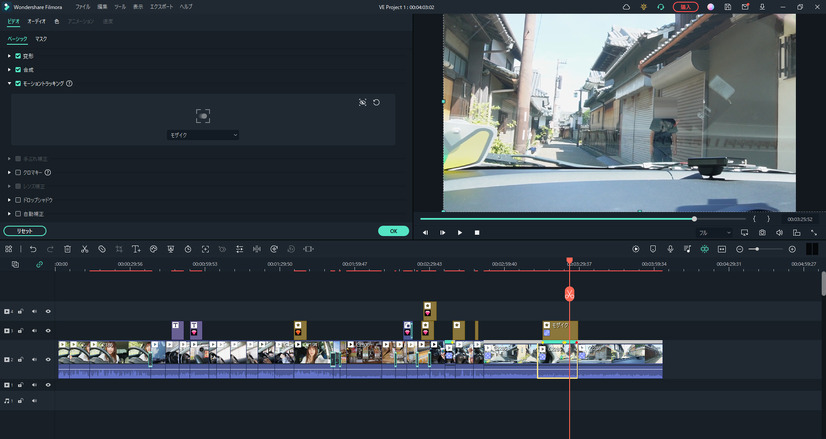Viewport: 826px width, 439px height.
Task: Expand the クロマキー section arrow
Action: click(x=9, y=172)
